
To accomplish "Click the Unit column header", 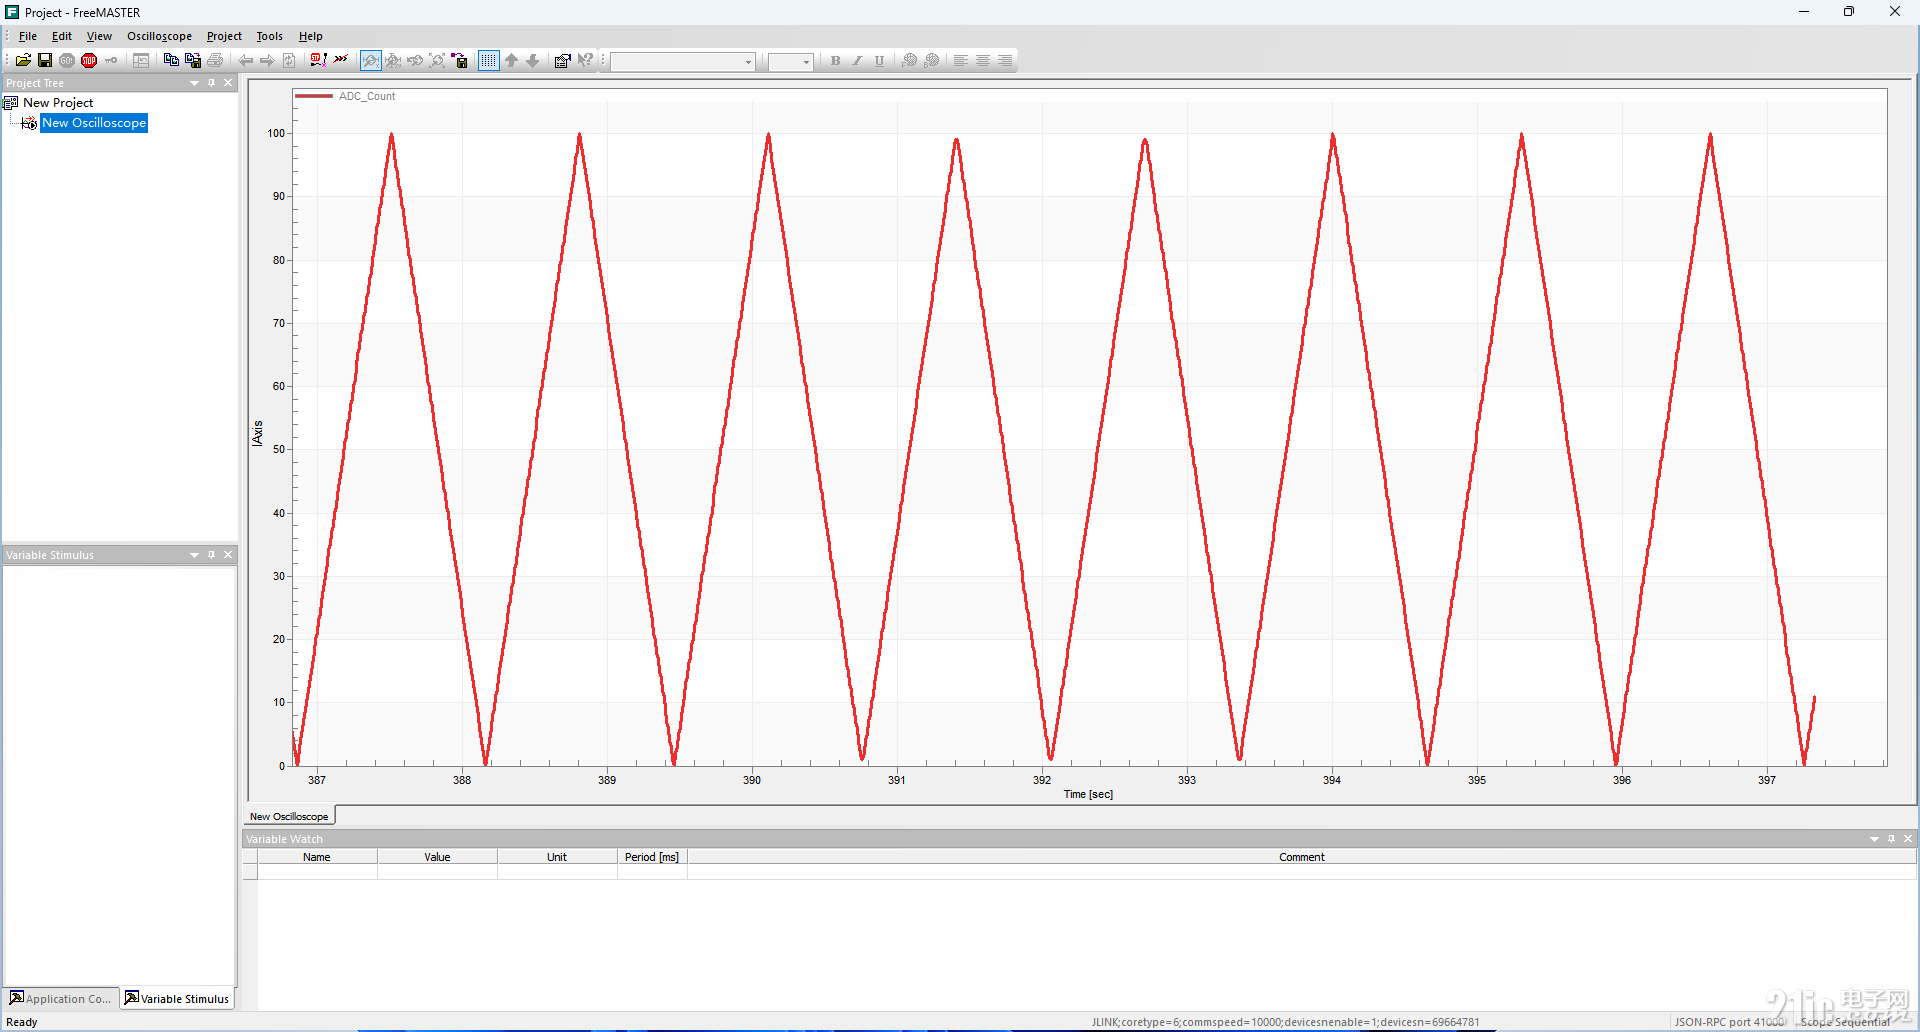I will (x=557, y=857).
